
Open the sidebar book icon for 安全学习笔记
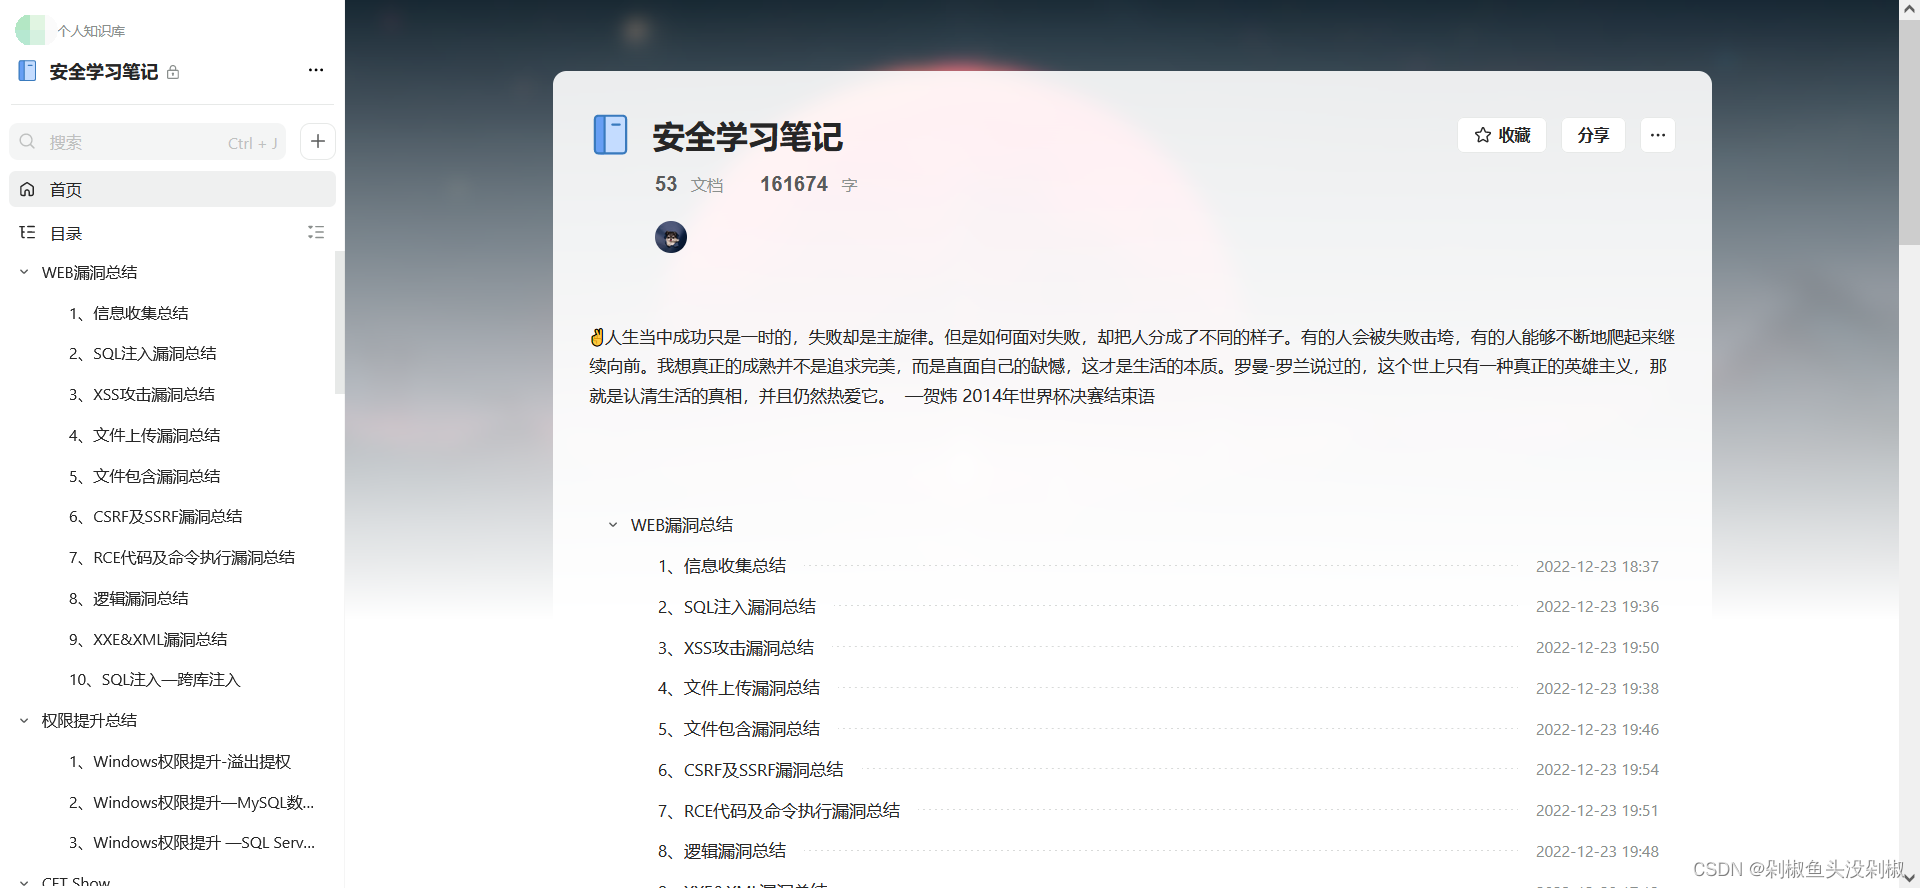(x=28, y=71)
